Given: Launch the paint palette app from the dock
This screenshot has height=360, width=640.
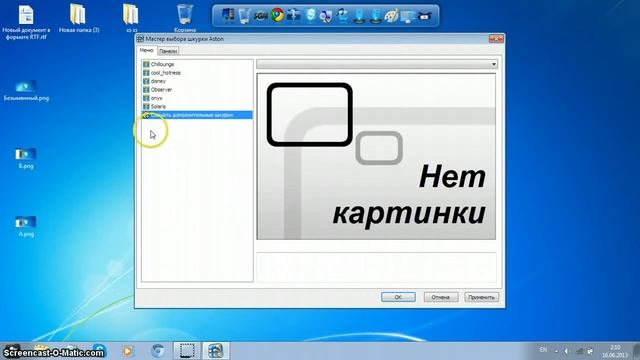Looking at the screenshot, I should tap(391, 16).
